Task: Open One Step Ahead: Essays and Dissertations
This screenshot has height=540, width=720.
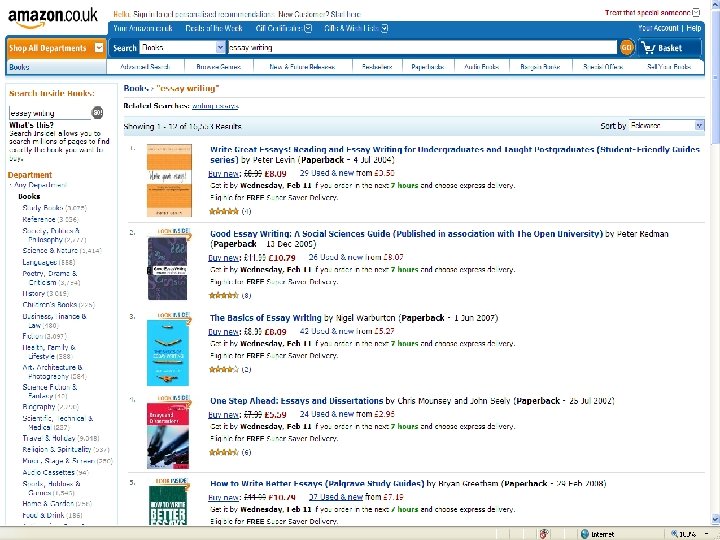Action: (x=296, y=401)
